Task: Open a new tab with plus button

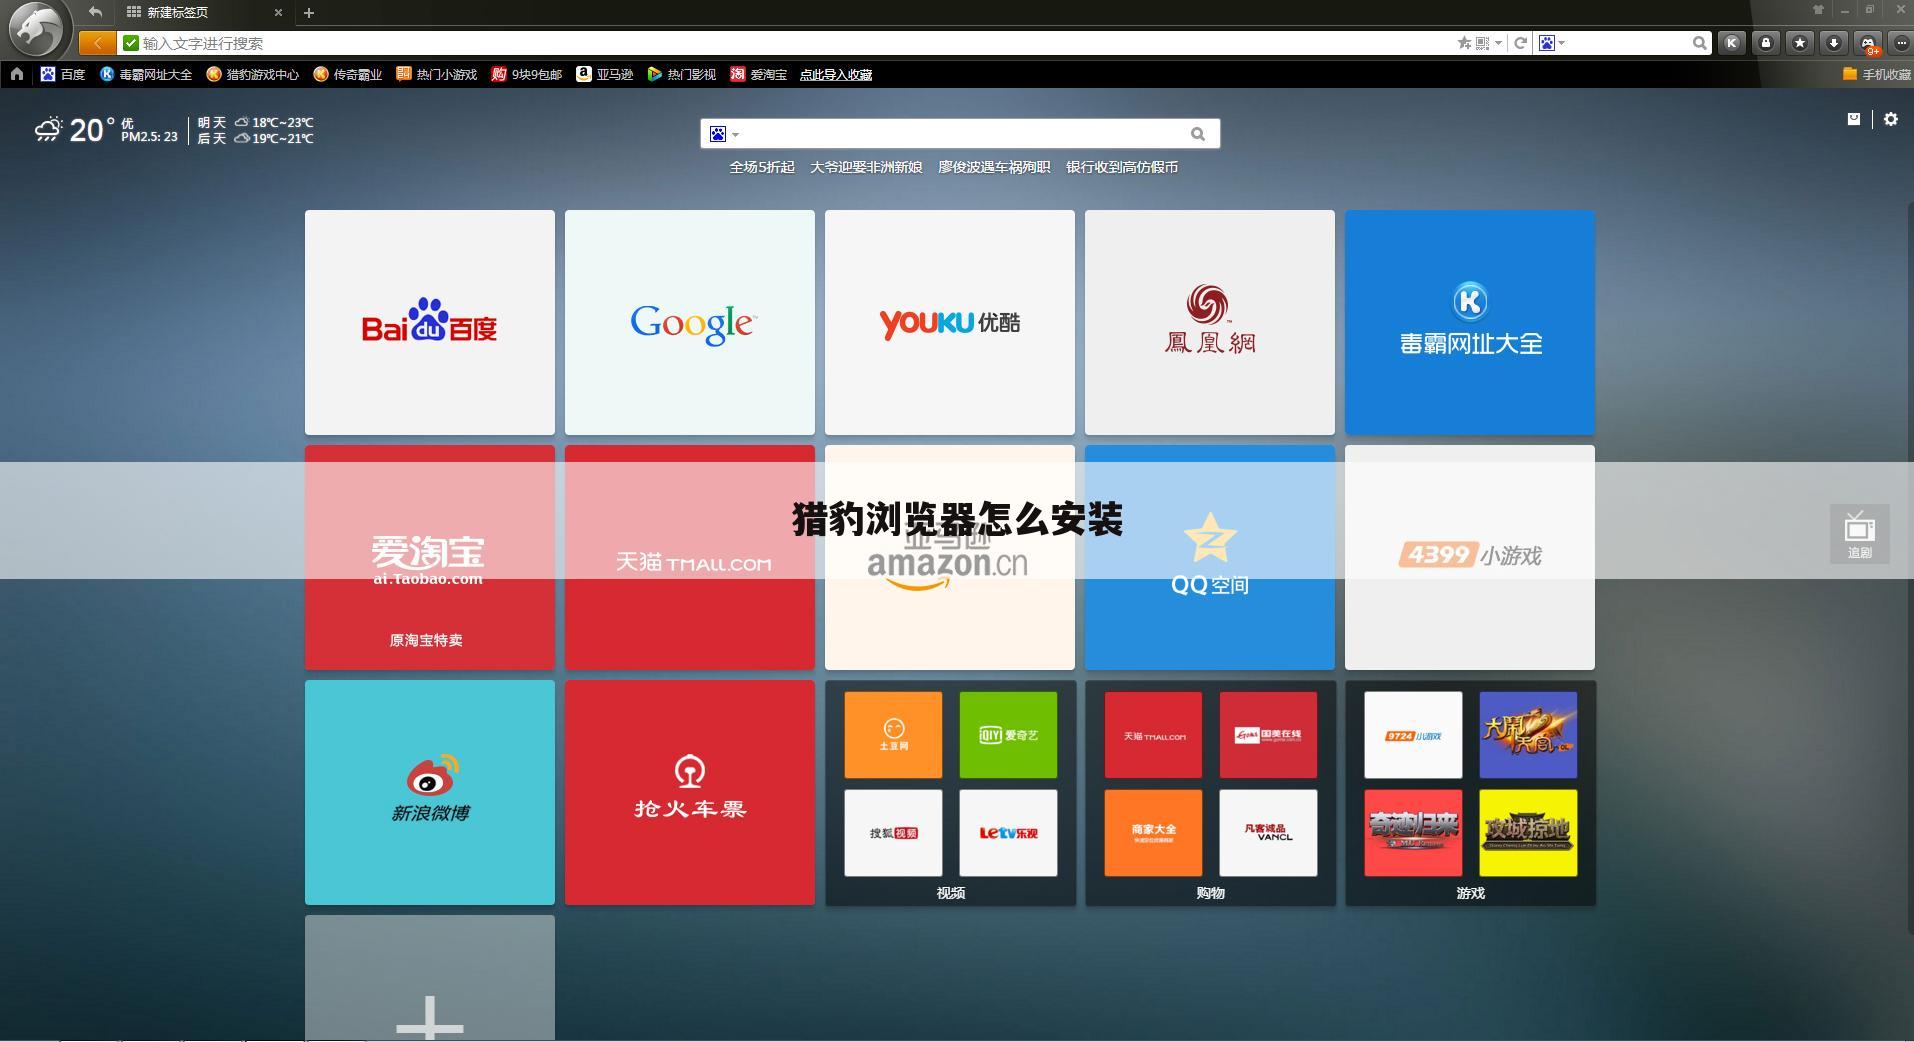Action: [309, 13]
